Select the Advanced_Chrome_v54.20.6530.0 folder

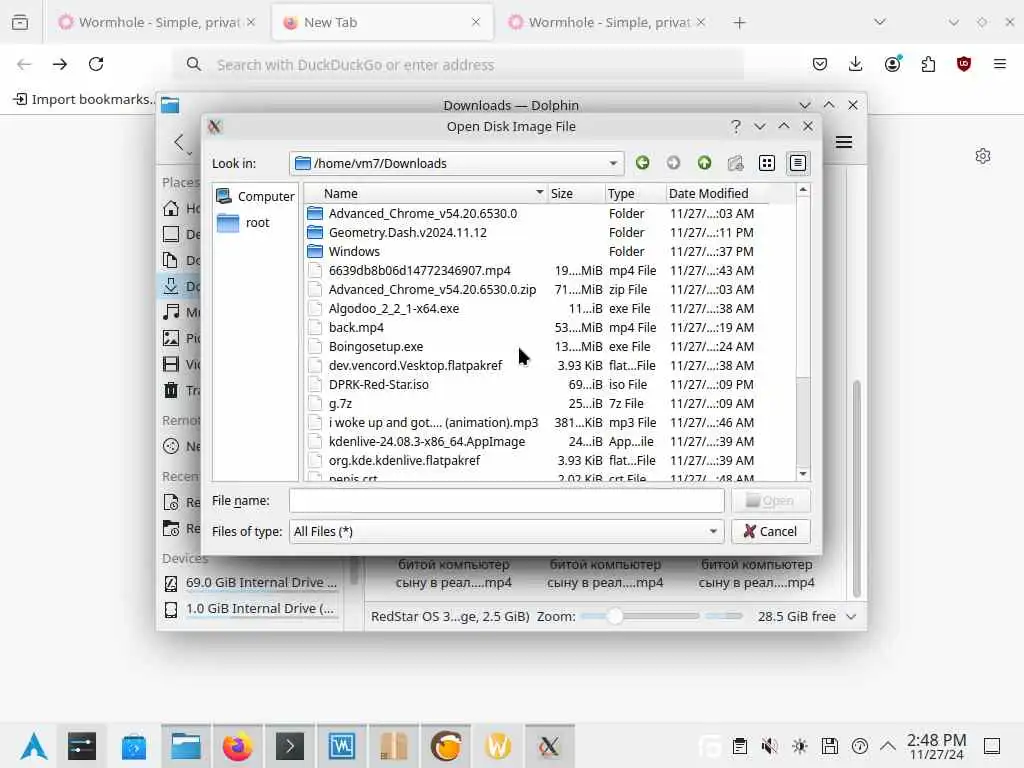[423, 214]
